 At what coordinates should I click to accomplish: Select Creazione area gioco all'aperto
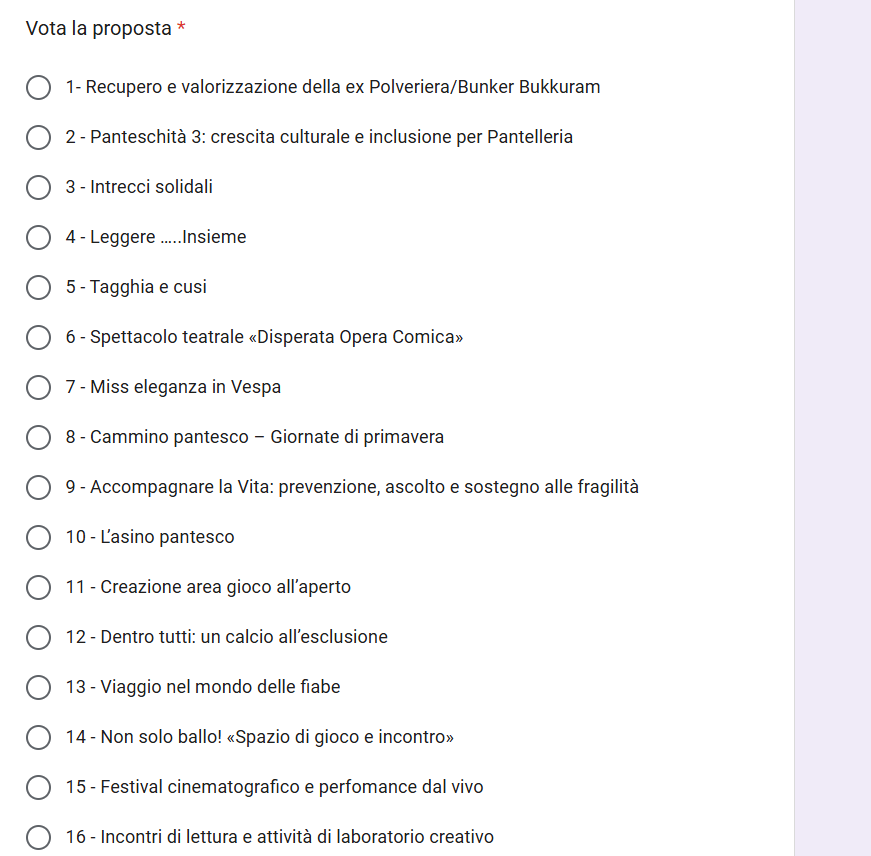click(x=38, y=587)
